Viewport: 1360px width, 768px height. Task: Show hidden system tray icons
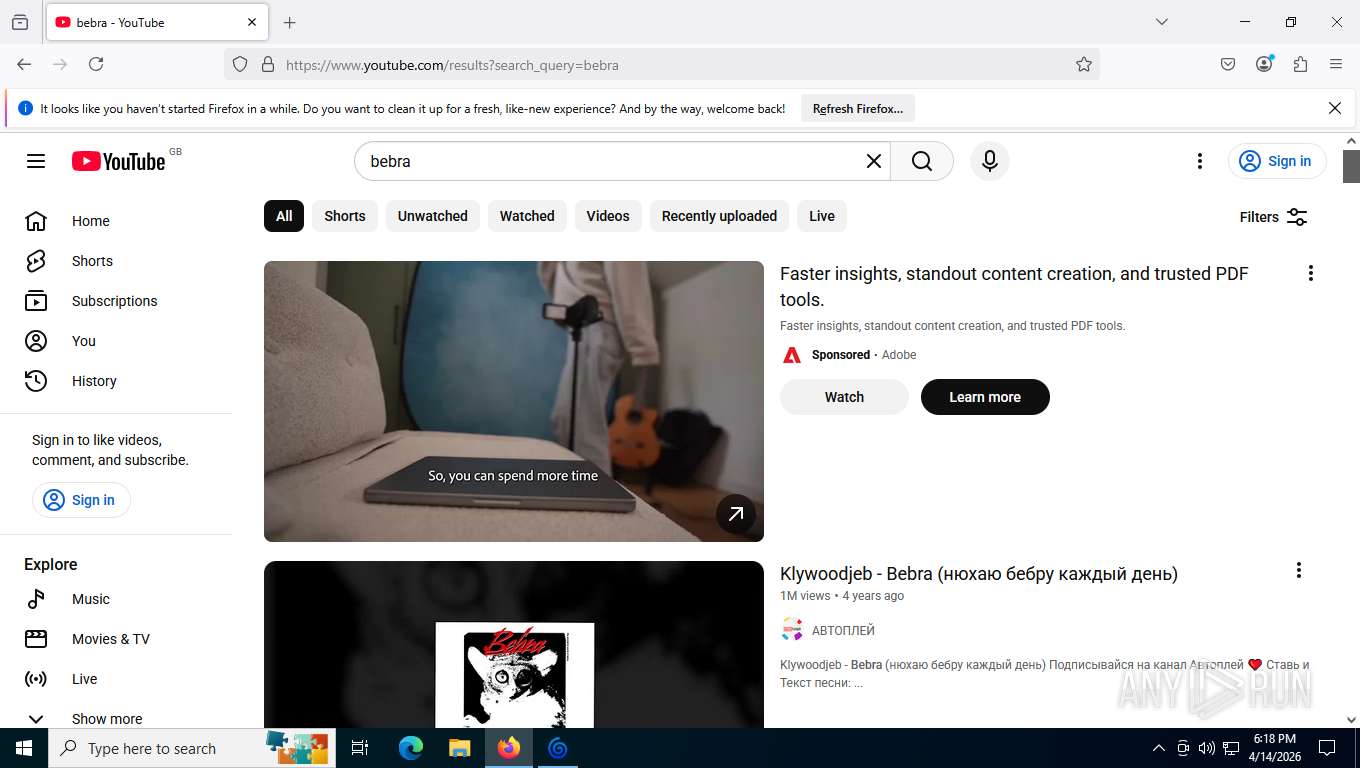tap(1159, 748)
